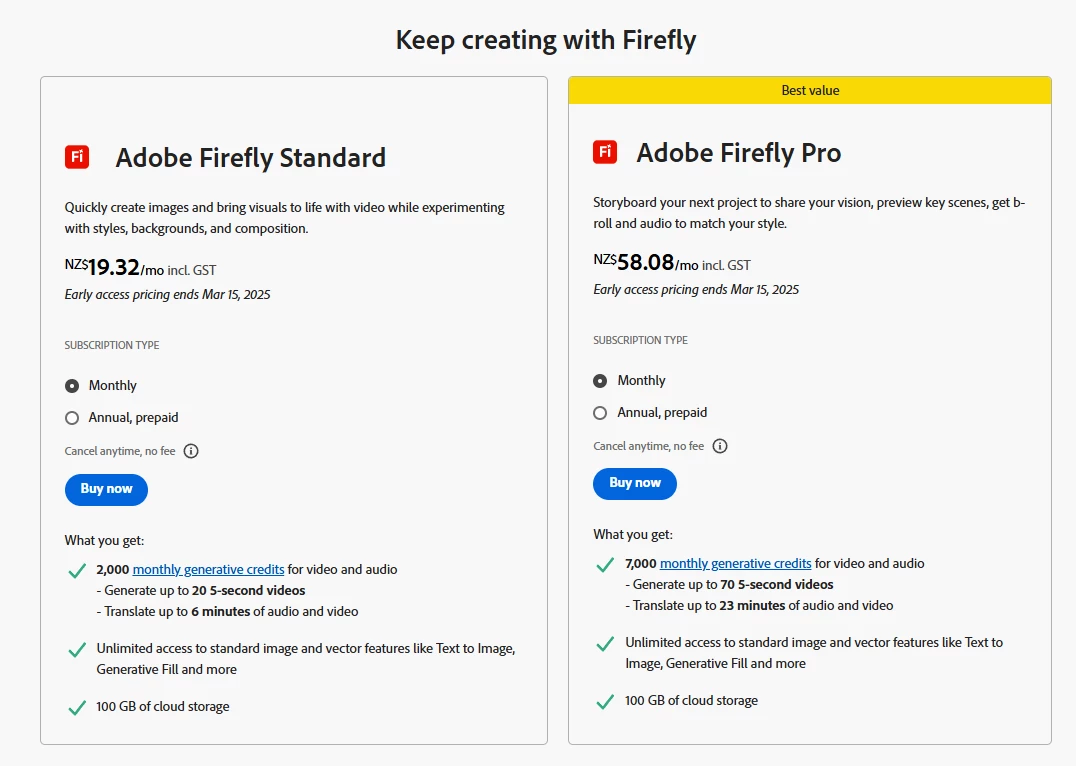Click the Adobe Firefly Pro heading

(739, 153)
